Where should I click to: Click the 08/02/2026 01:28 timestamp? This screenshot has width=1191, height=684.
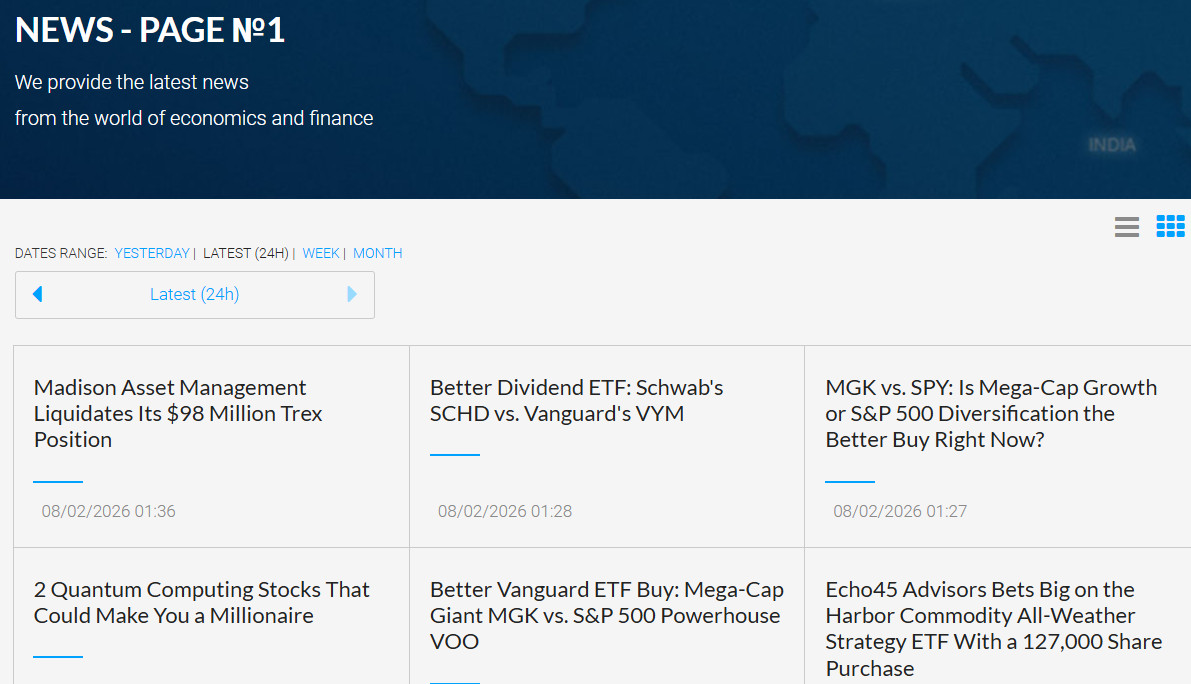coord(504,511)
